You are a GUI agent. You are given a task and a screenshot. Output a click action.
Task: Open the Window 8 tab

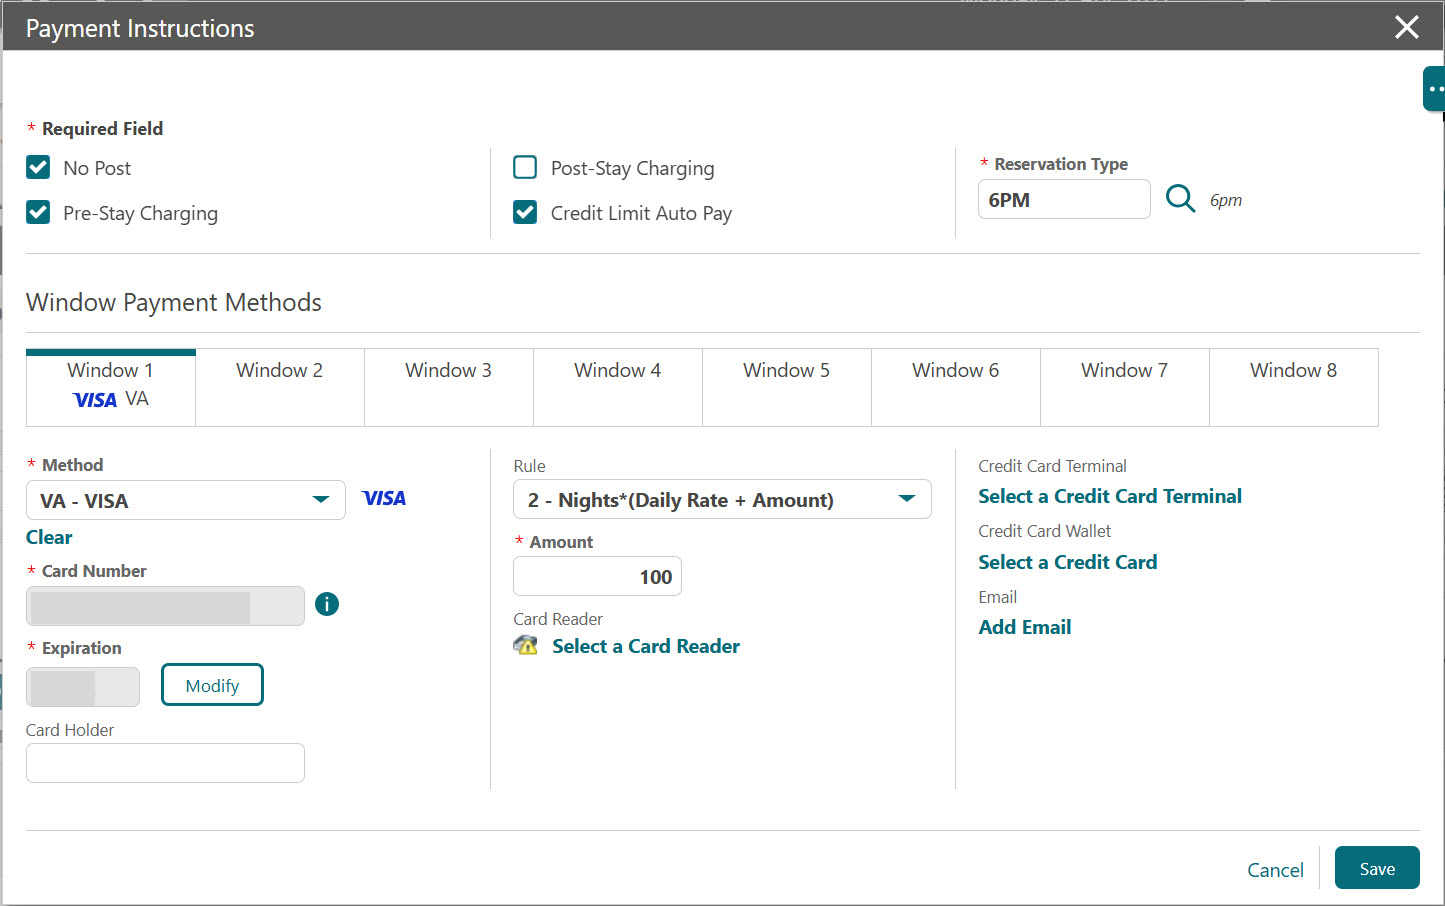[1293, 387]
